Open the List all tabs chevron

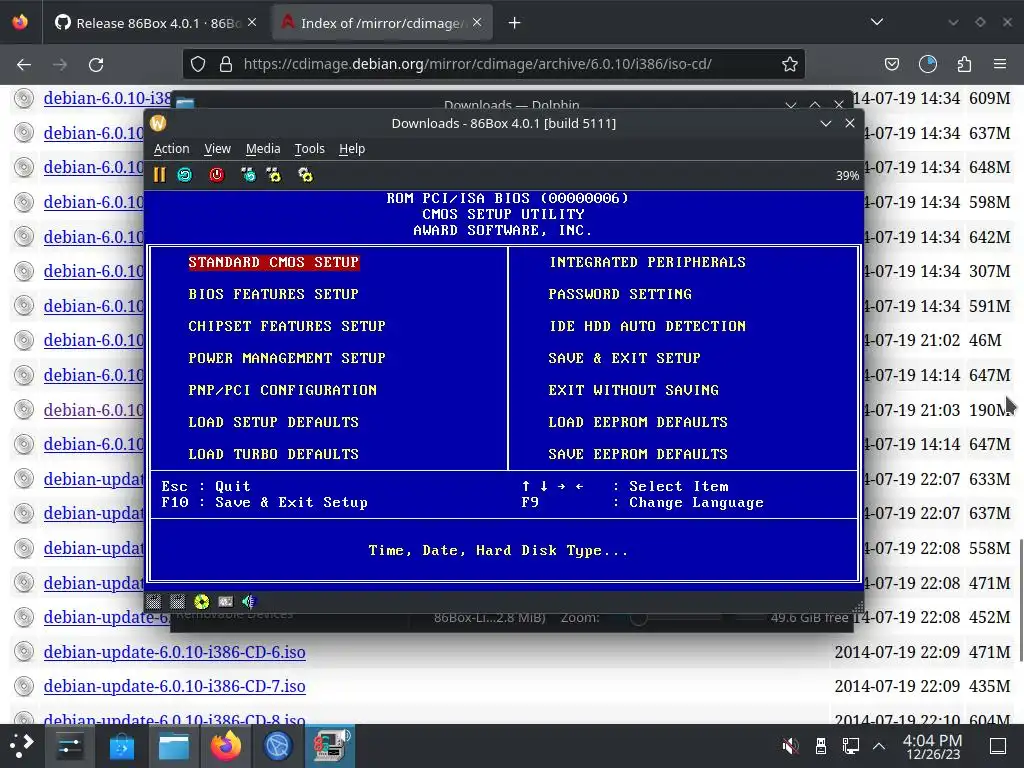pyautogui.click(x=877, y=23)
